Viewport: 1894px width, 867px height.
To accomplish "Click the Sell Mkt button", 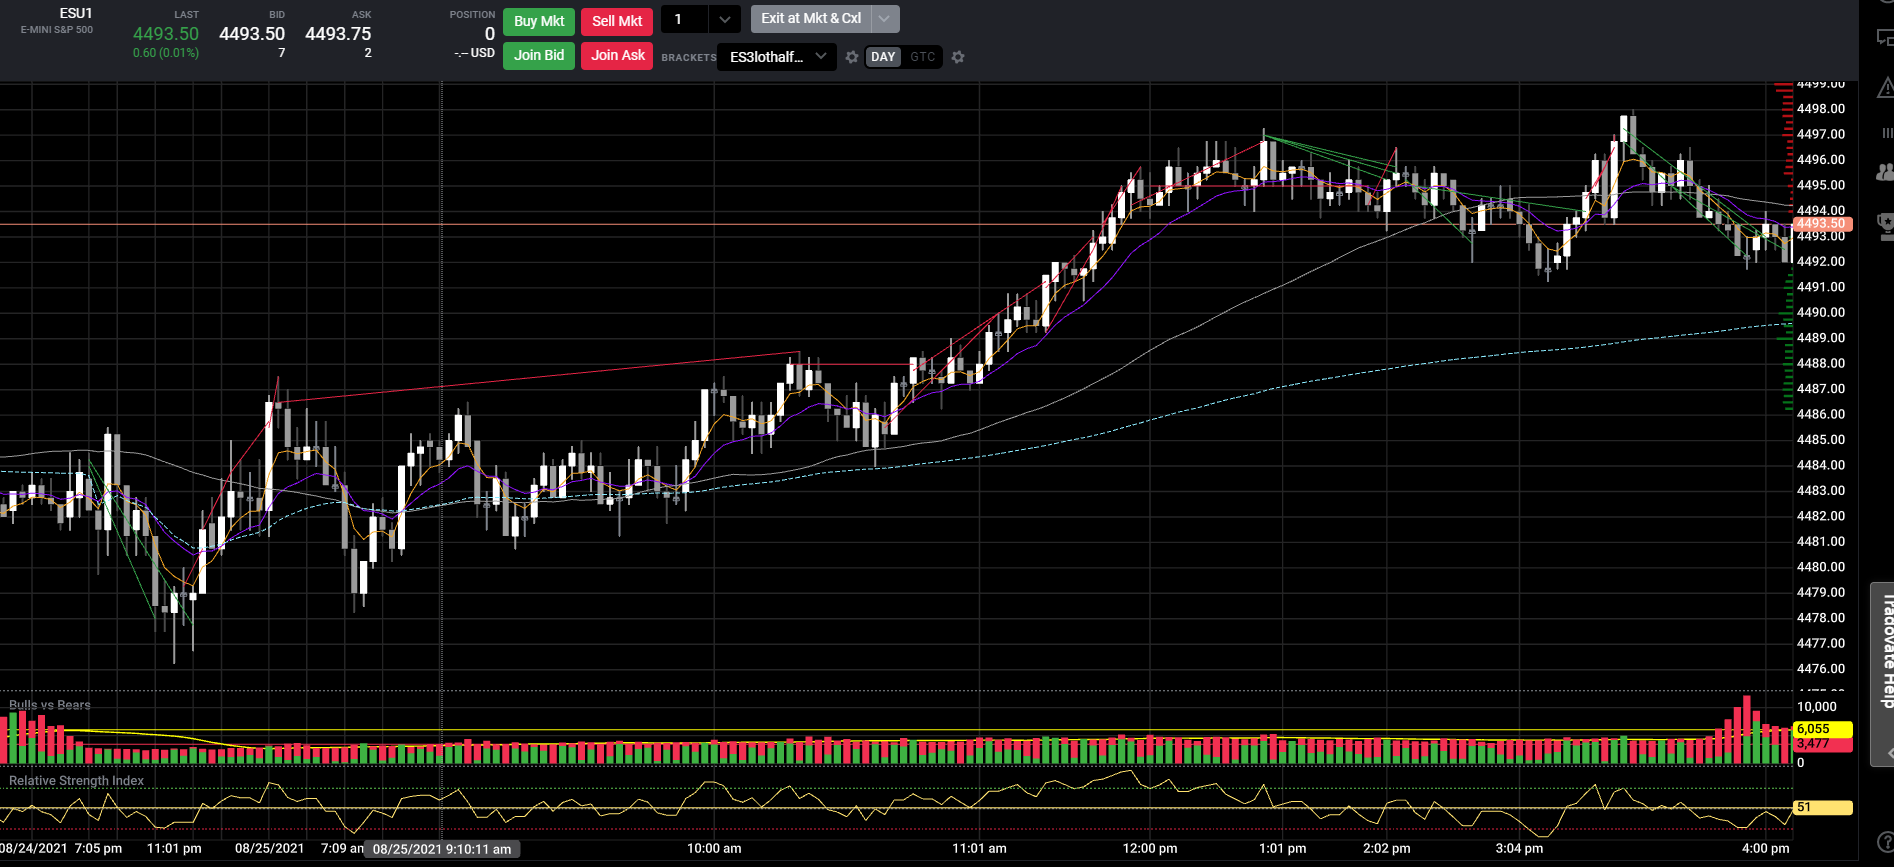I will [x=617, y=21].
